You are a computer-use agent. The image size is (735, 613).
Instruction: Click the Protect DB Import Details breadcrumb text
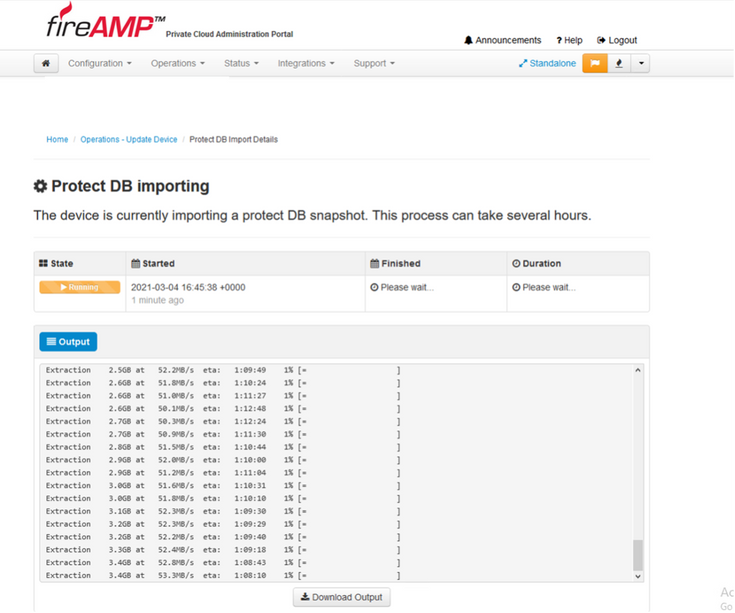coord(233,140)
